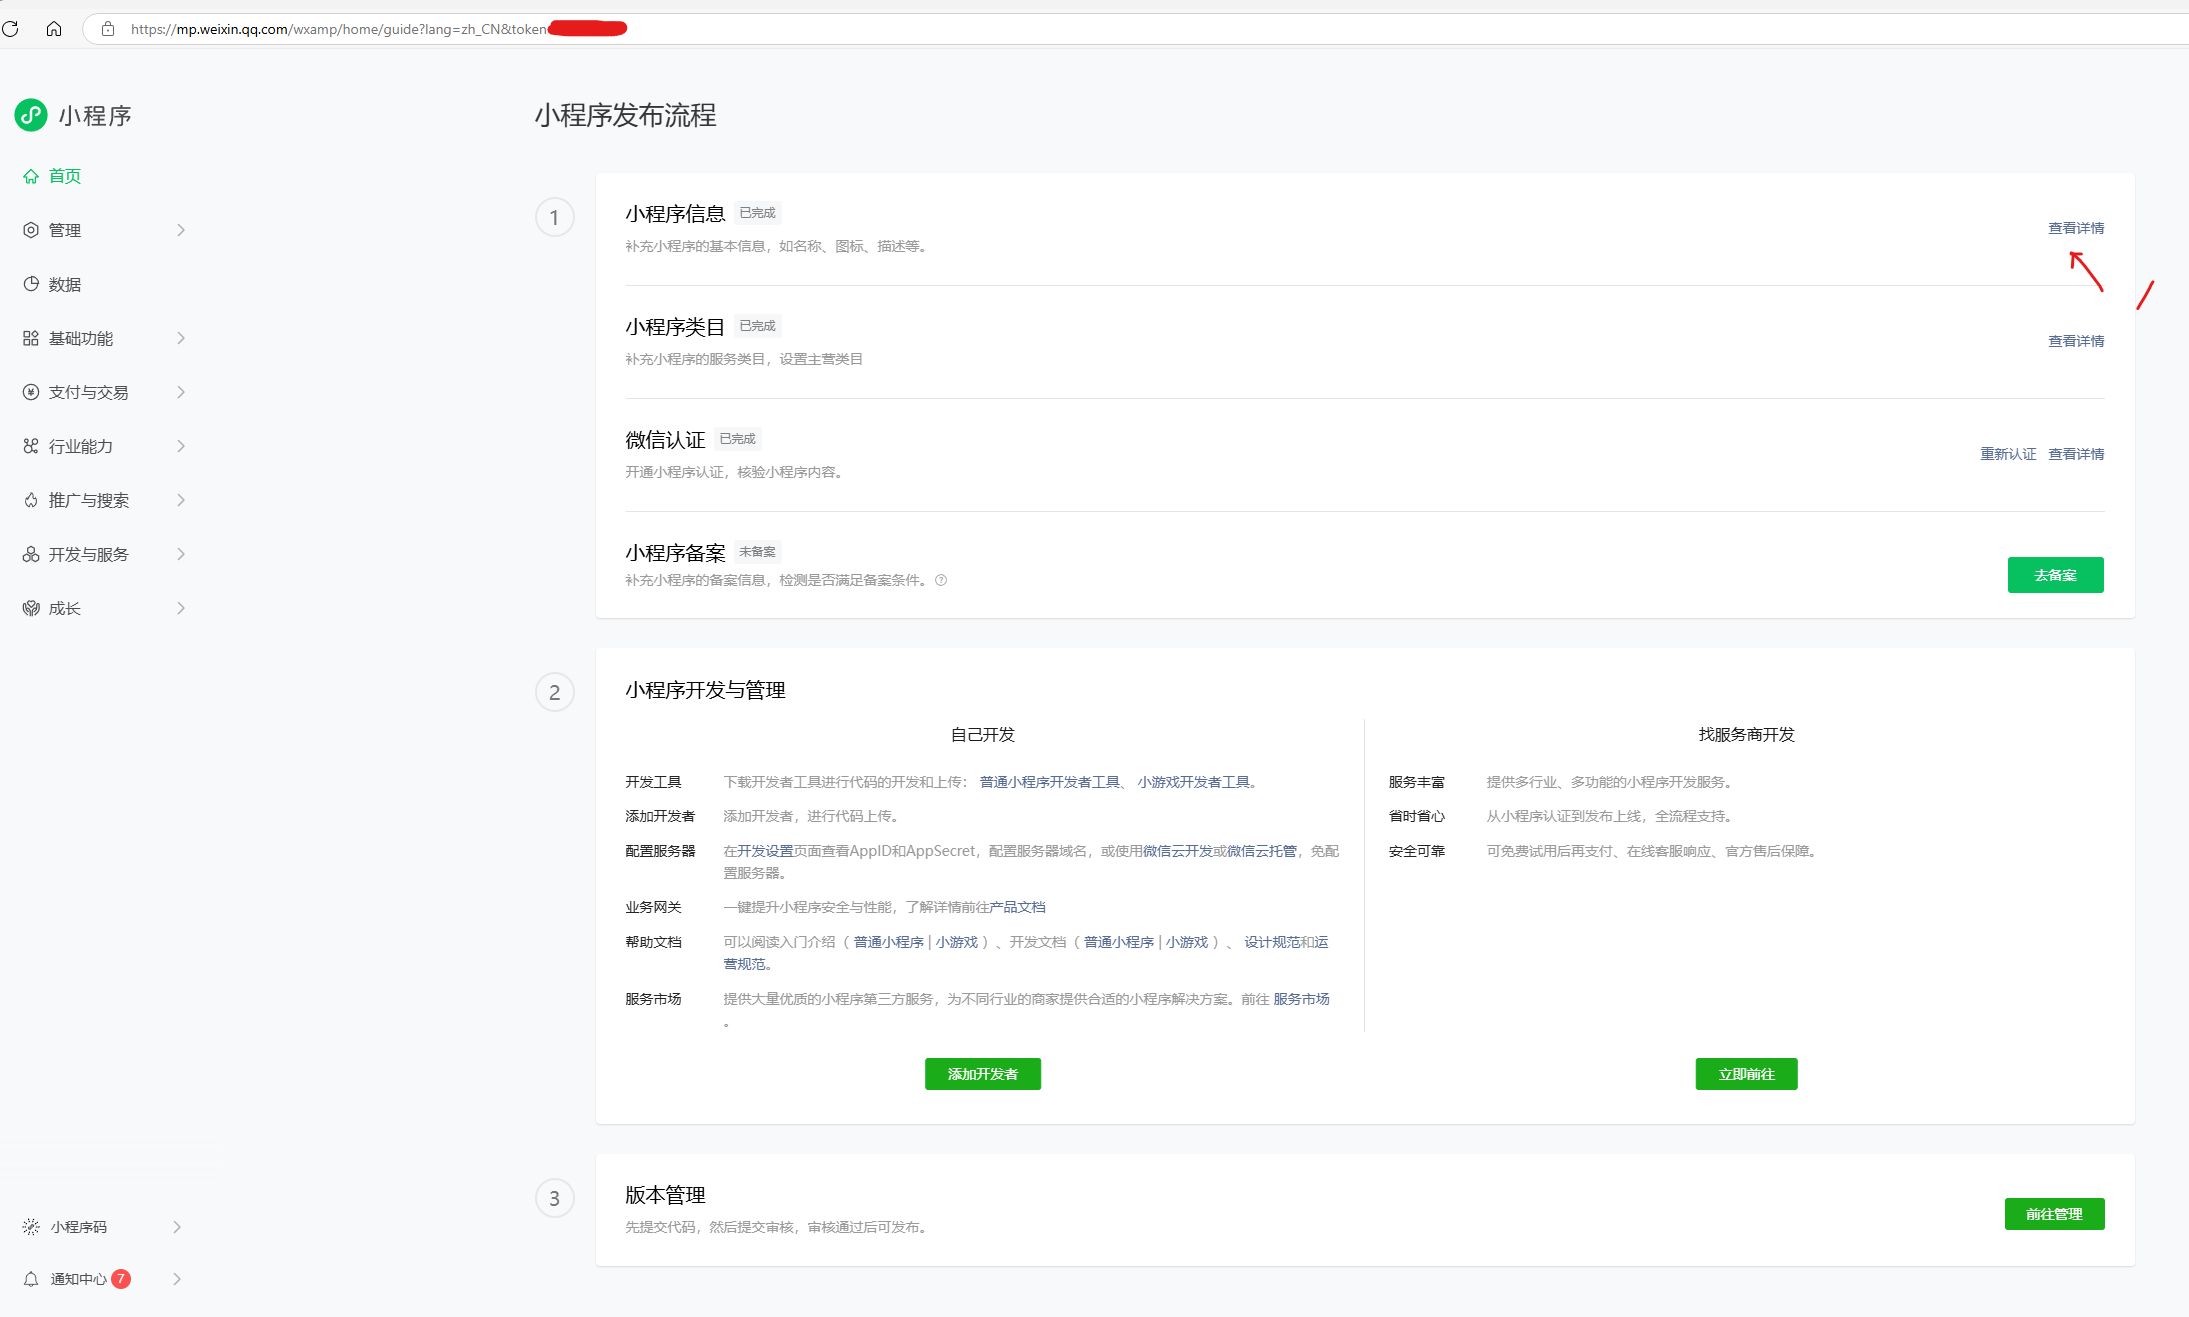
Task: Open the 开发设置 link
Action: (x=765, y=851)
